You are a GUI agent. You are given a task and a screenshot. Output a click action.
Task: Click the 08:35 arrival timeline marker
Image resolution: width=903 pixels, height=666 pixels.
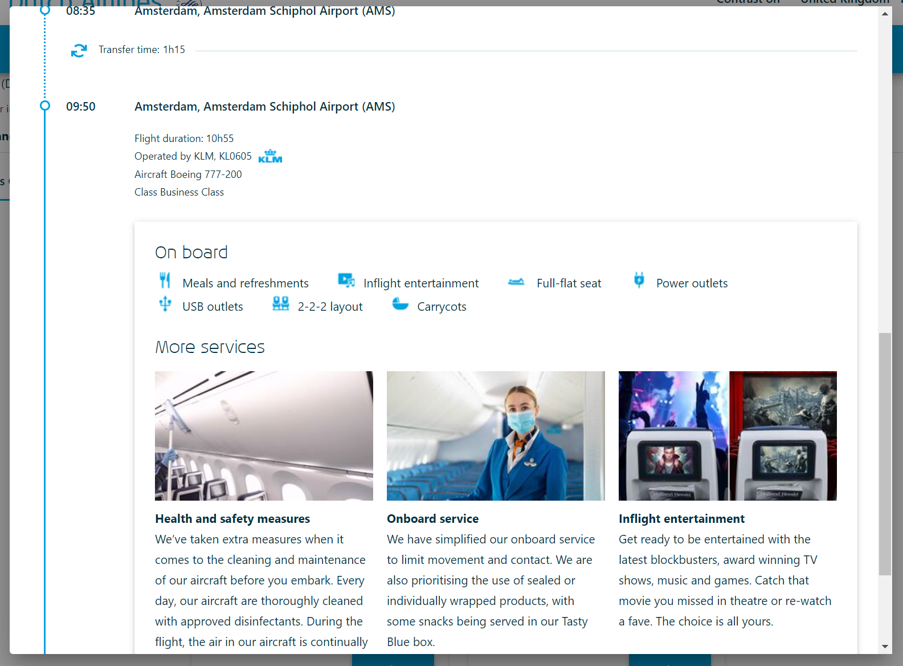coord(45,11)
